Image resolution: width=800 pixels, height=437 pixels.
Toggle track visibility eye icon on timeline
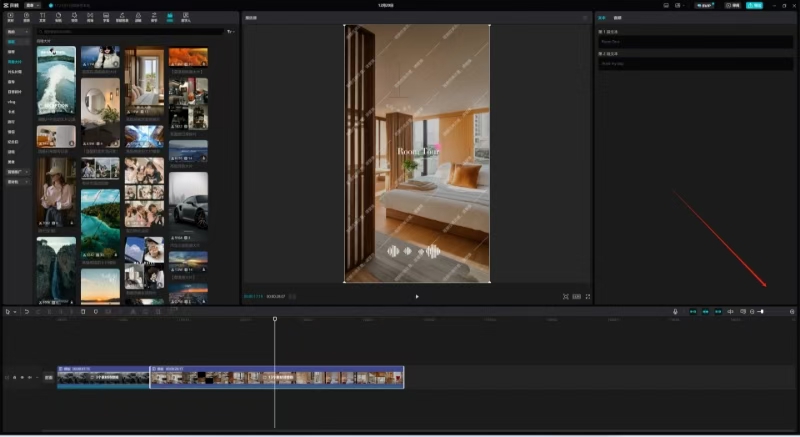pos(22,378)
